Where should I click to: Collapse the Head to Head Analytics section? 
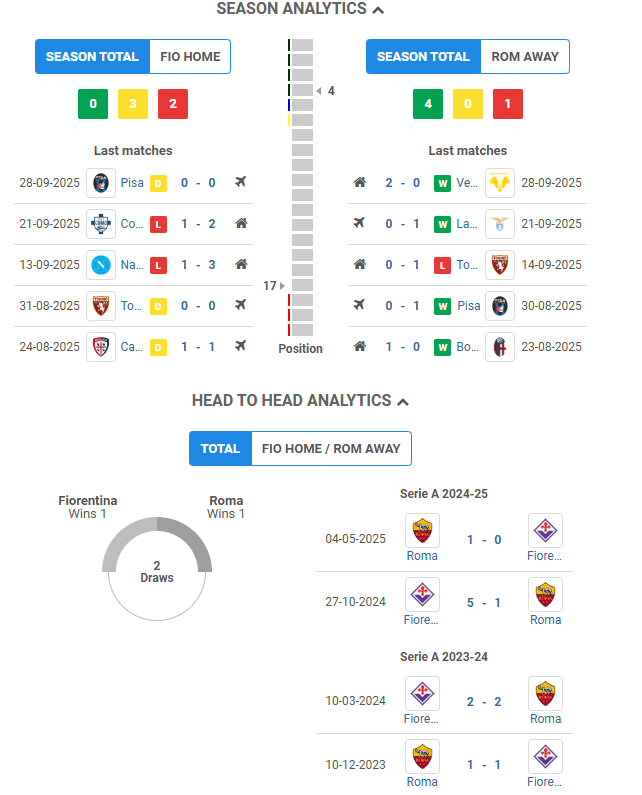pyautogui.click(x=403, y=401)
